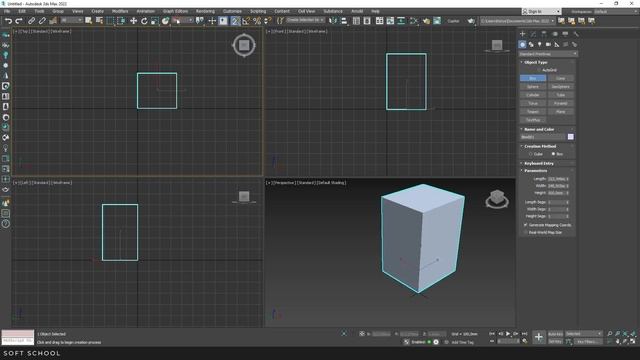The width and height of the screenshot is (640, 360).
Task: Toggle the Angle Snap icon
Action: (246, 21)
